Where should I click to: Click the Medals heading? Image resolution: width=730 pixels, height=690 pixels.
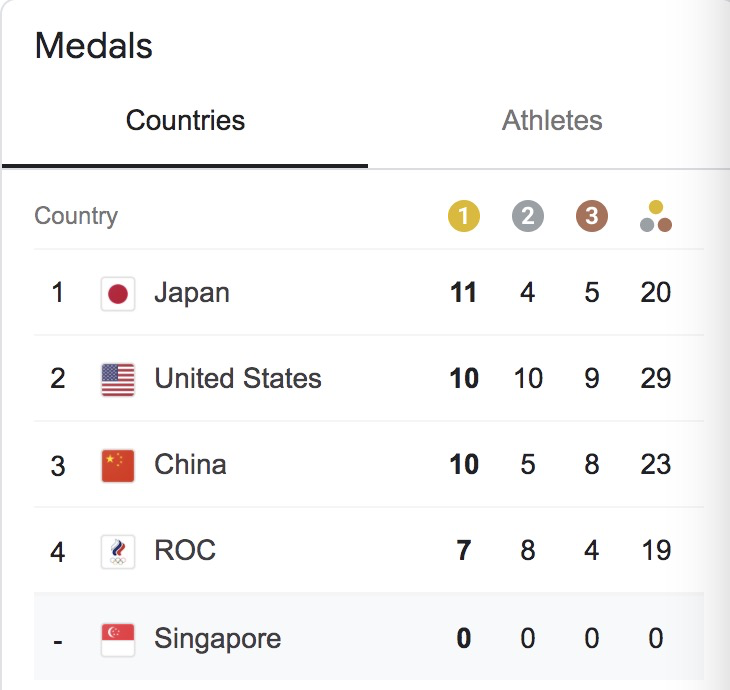point(94,46)
